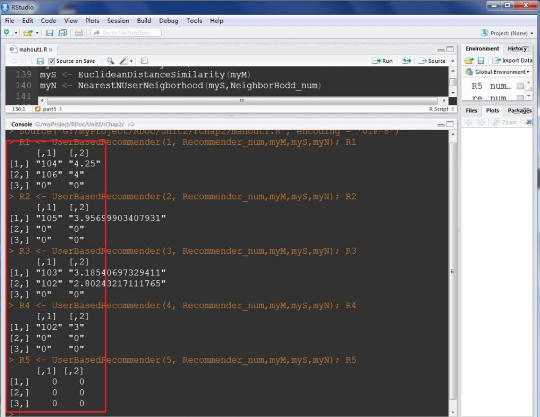Open the Session menu
The height and width of the screenshot is (417, 540).
click(118, 21)
